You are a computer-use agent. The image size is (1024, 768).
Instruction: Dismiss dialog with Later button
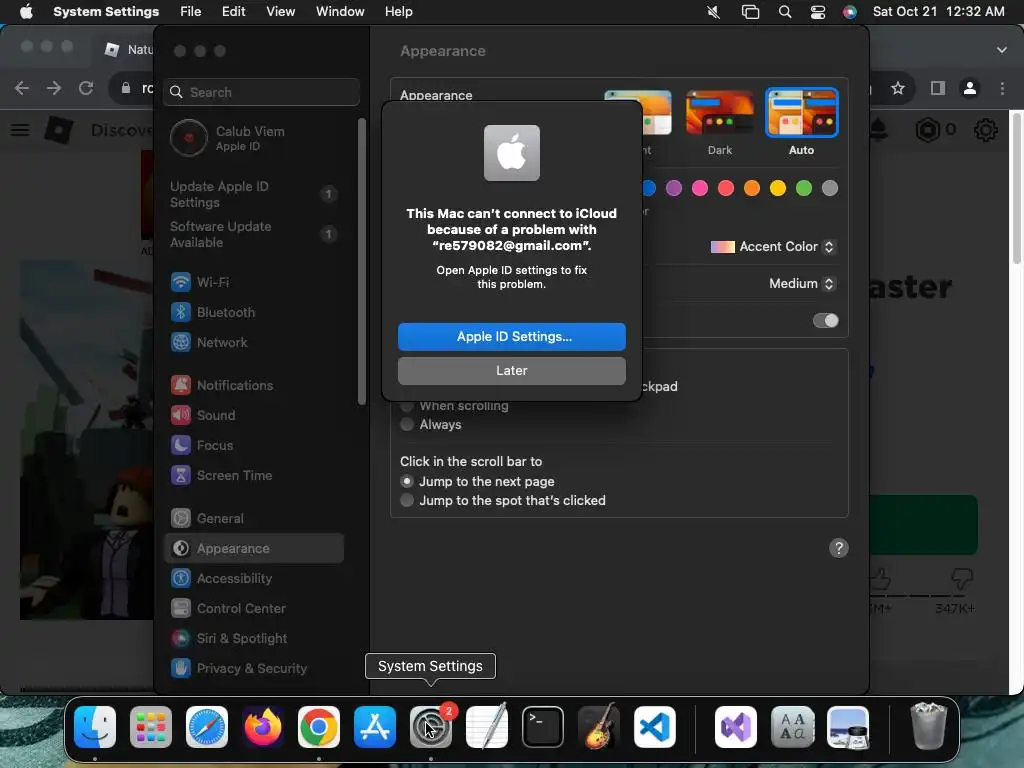pyautogui.click(x=511, y=370)
